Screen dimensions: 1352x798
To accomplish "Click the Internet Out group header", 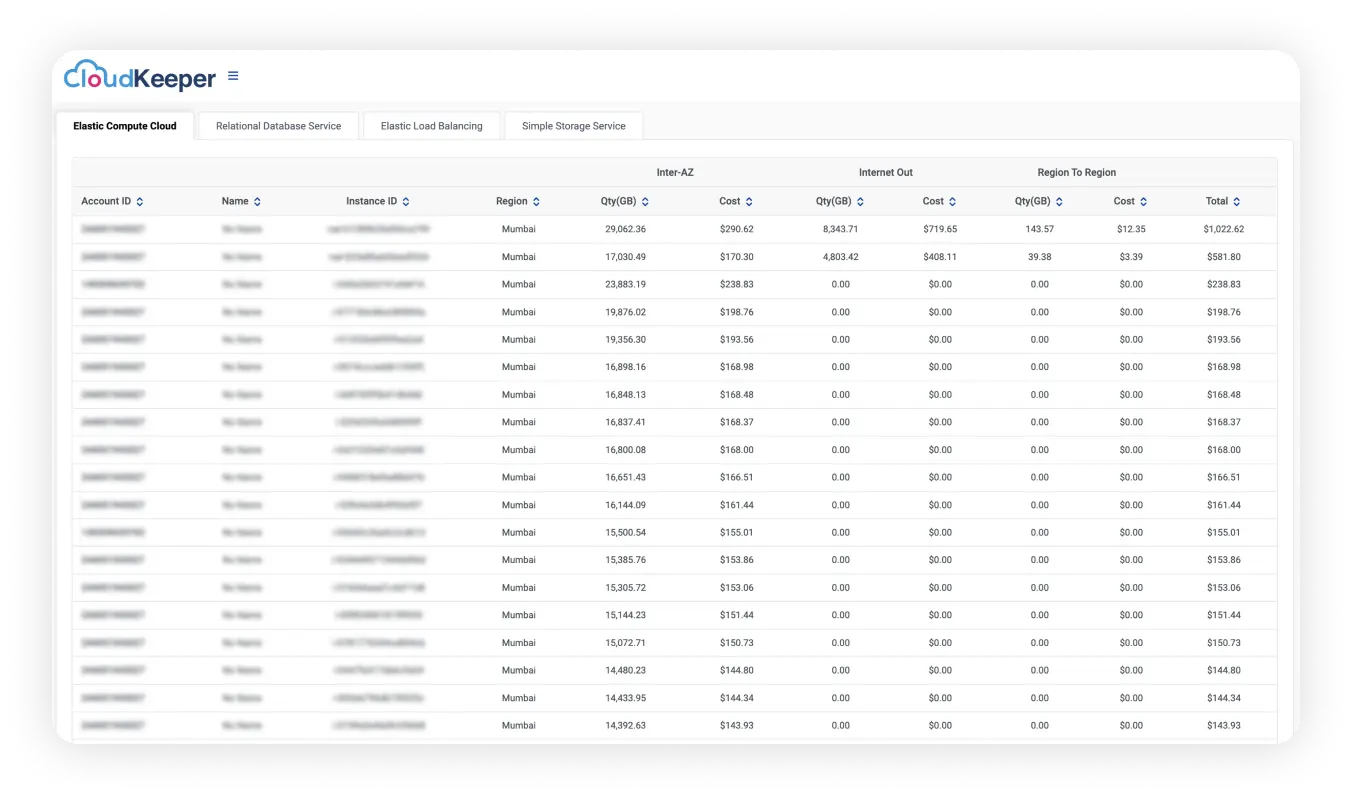I will (x=886, y=172).
